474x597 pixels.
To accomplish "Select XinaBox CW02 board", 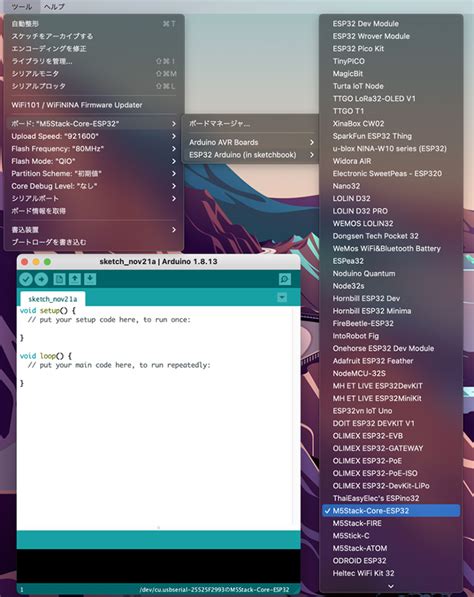I will (391, 124).
